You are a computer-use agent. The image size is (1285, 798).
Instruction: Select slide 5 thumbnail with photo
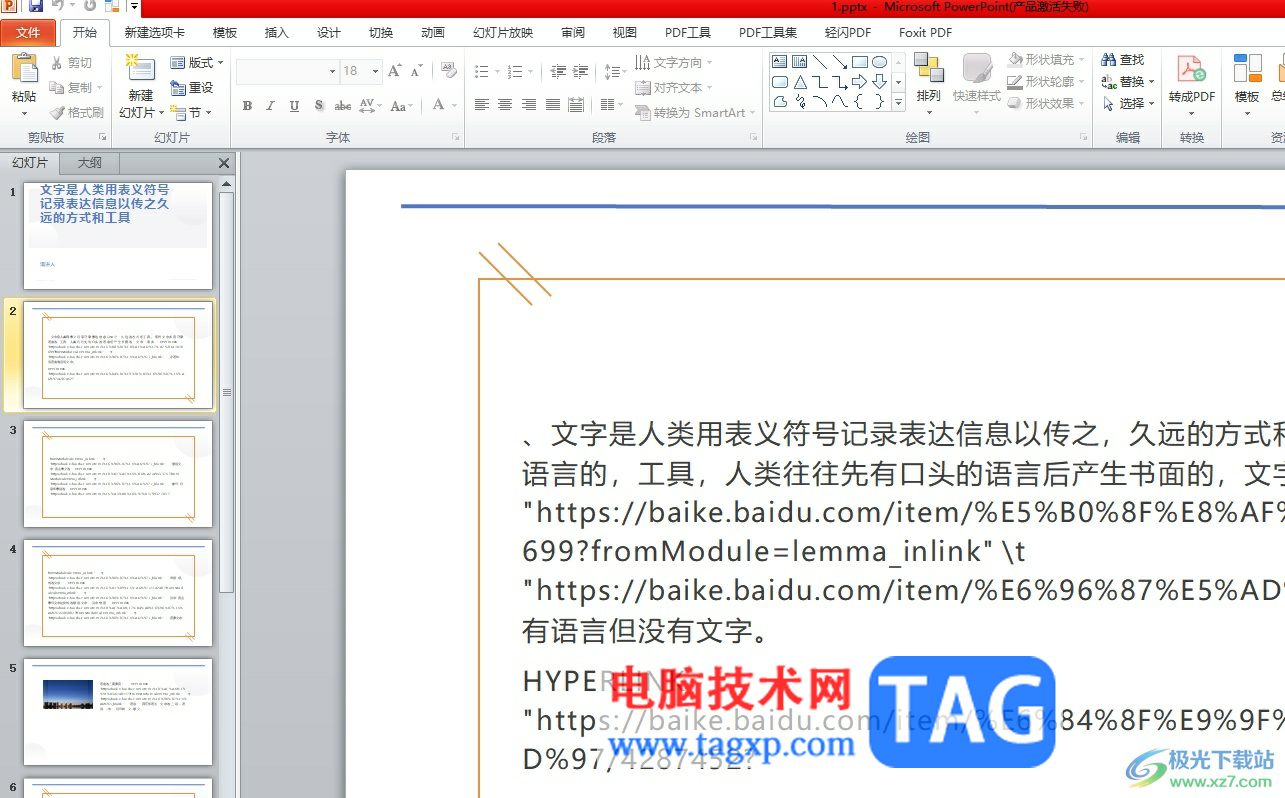(118, 712)
